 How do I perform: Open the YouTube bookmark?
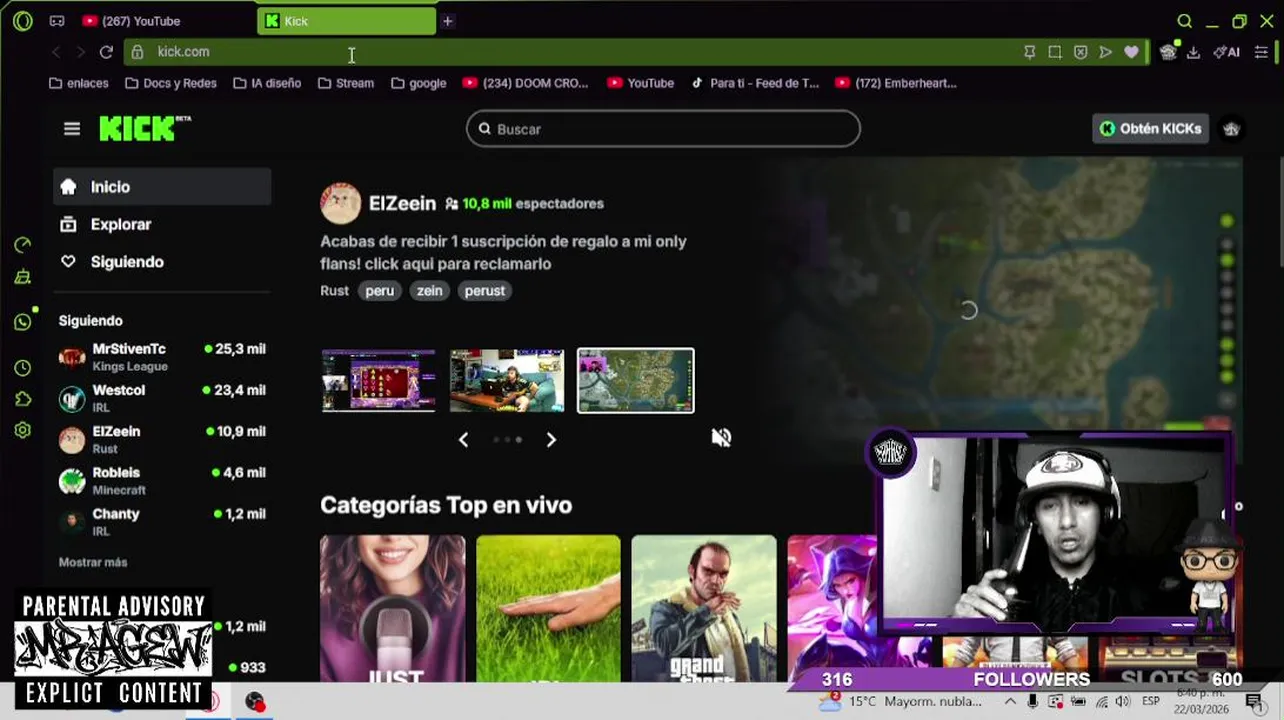click(x=641, y=83)
